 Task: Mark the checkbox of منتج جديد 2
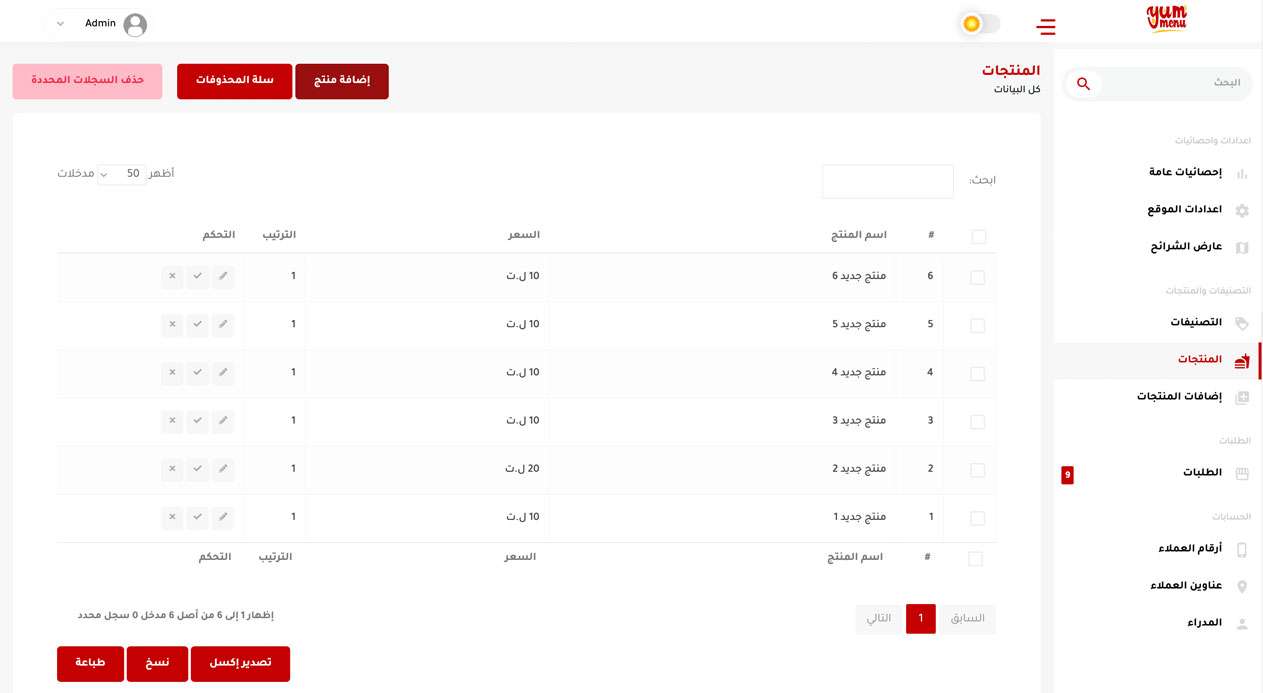click(978, 470)
